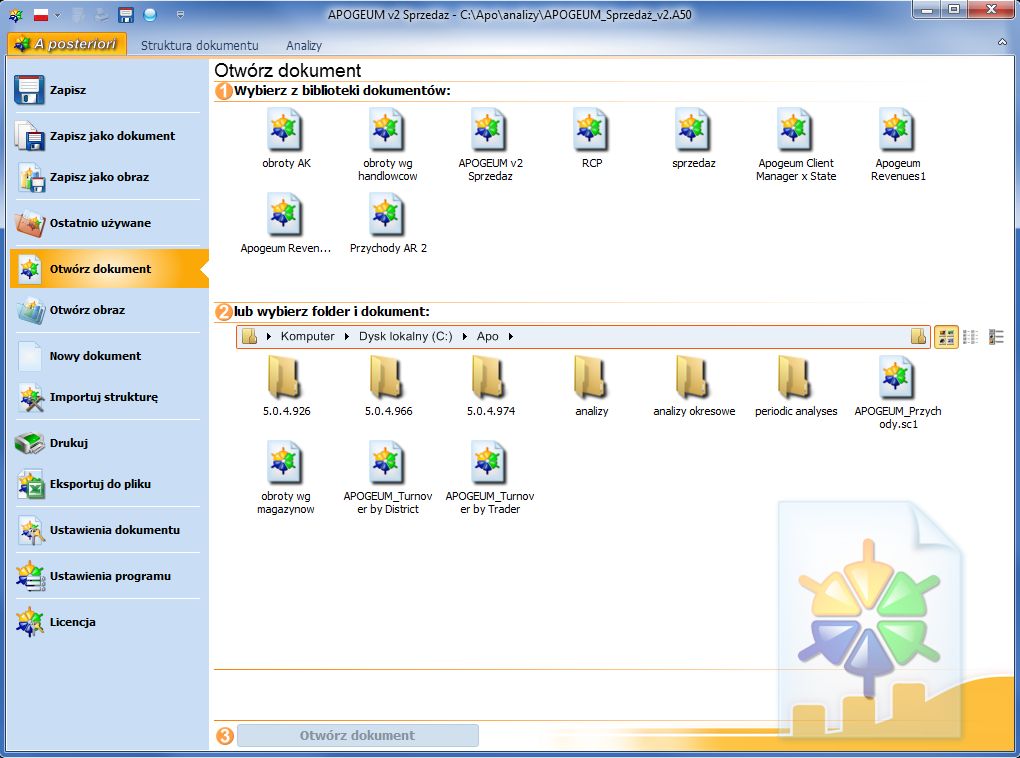Open 'APOGEUM v2 Sprzedaz' library document
The width and height of the screenshot is (1020, 758).
(490, 144)
